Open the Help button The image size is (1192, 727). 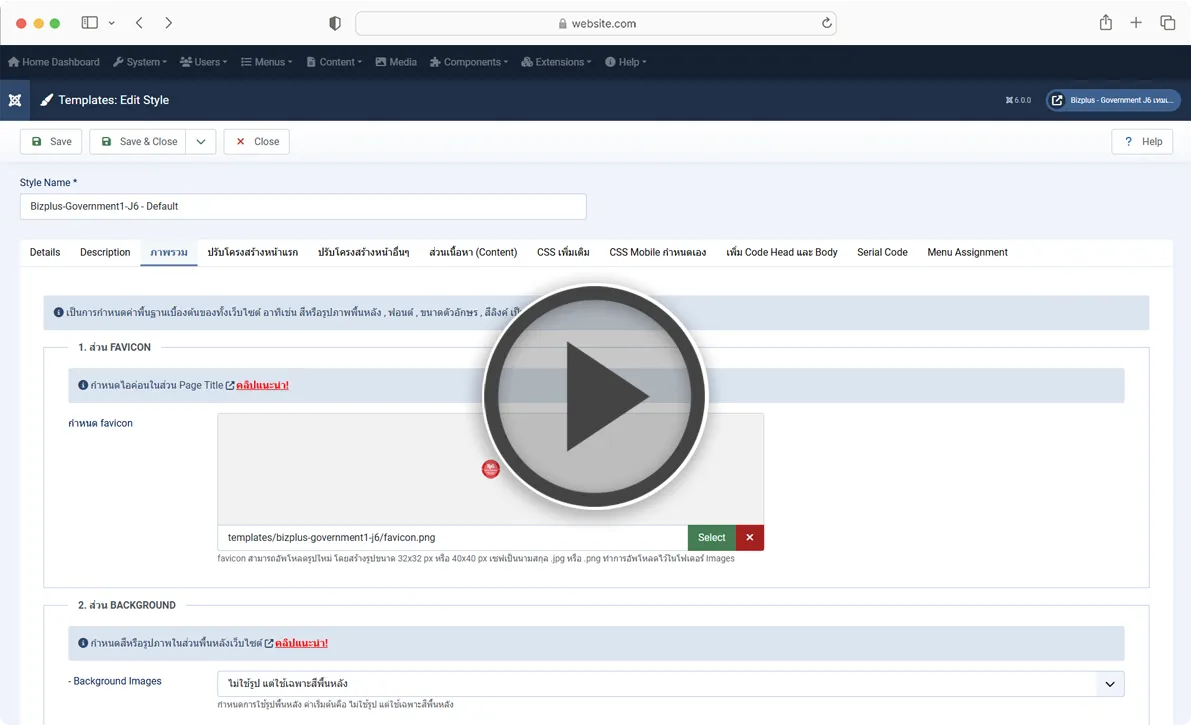1142,142
